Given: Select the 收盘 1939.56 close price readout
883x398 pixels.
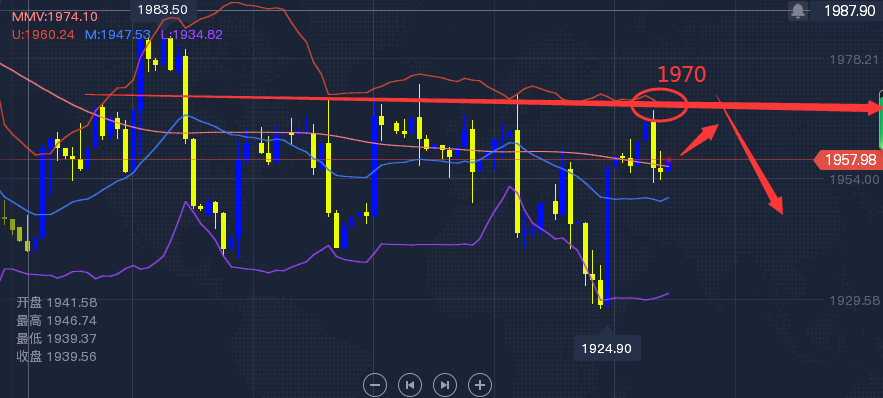Looking at the screenshot, I should [56, 357].
